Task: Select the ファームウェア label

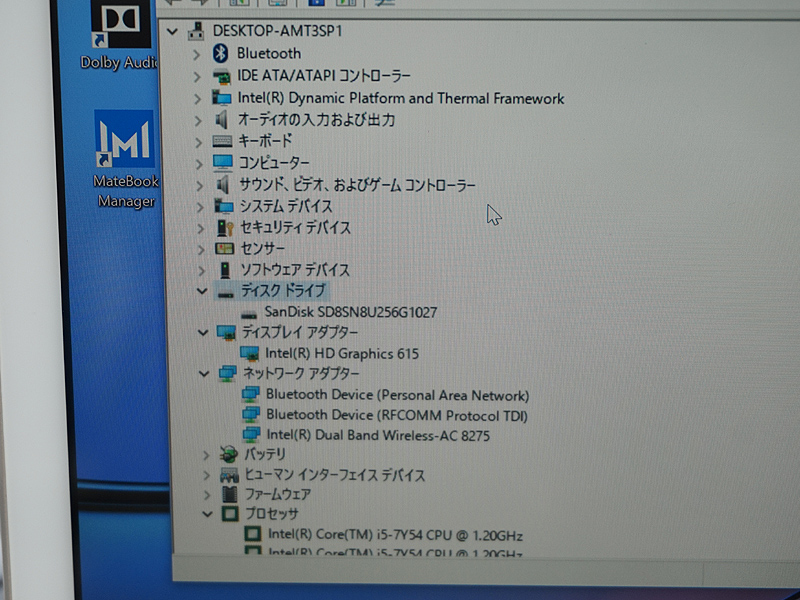Action: 278,494
